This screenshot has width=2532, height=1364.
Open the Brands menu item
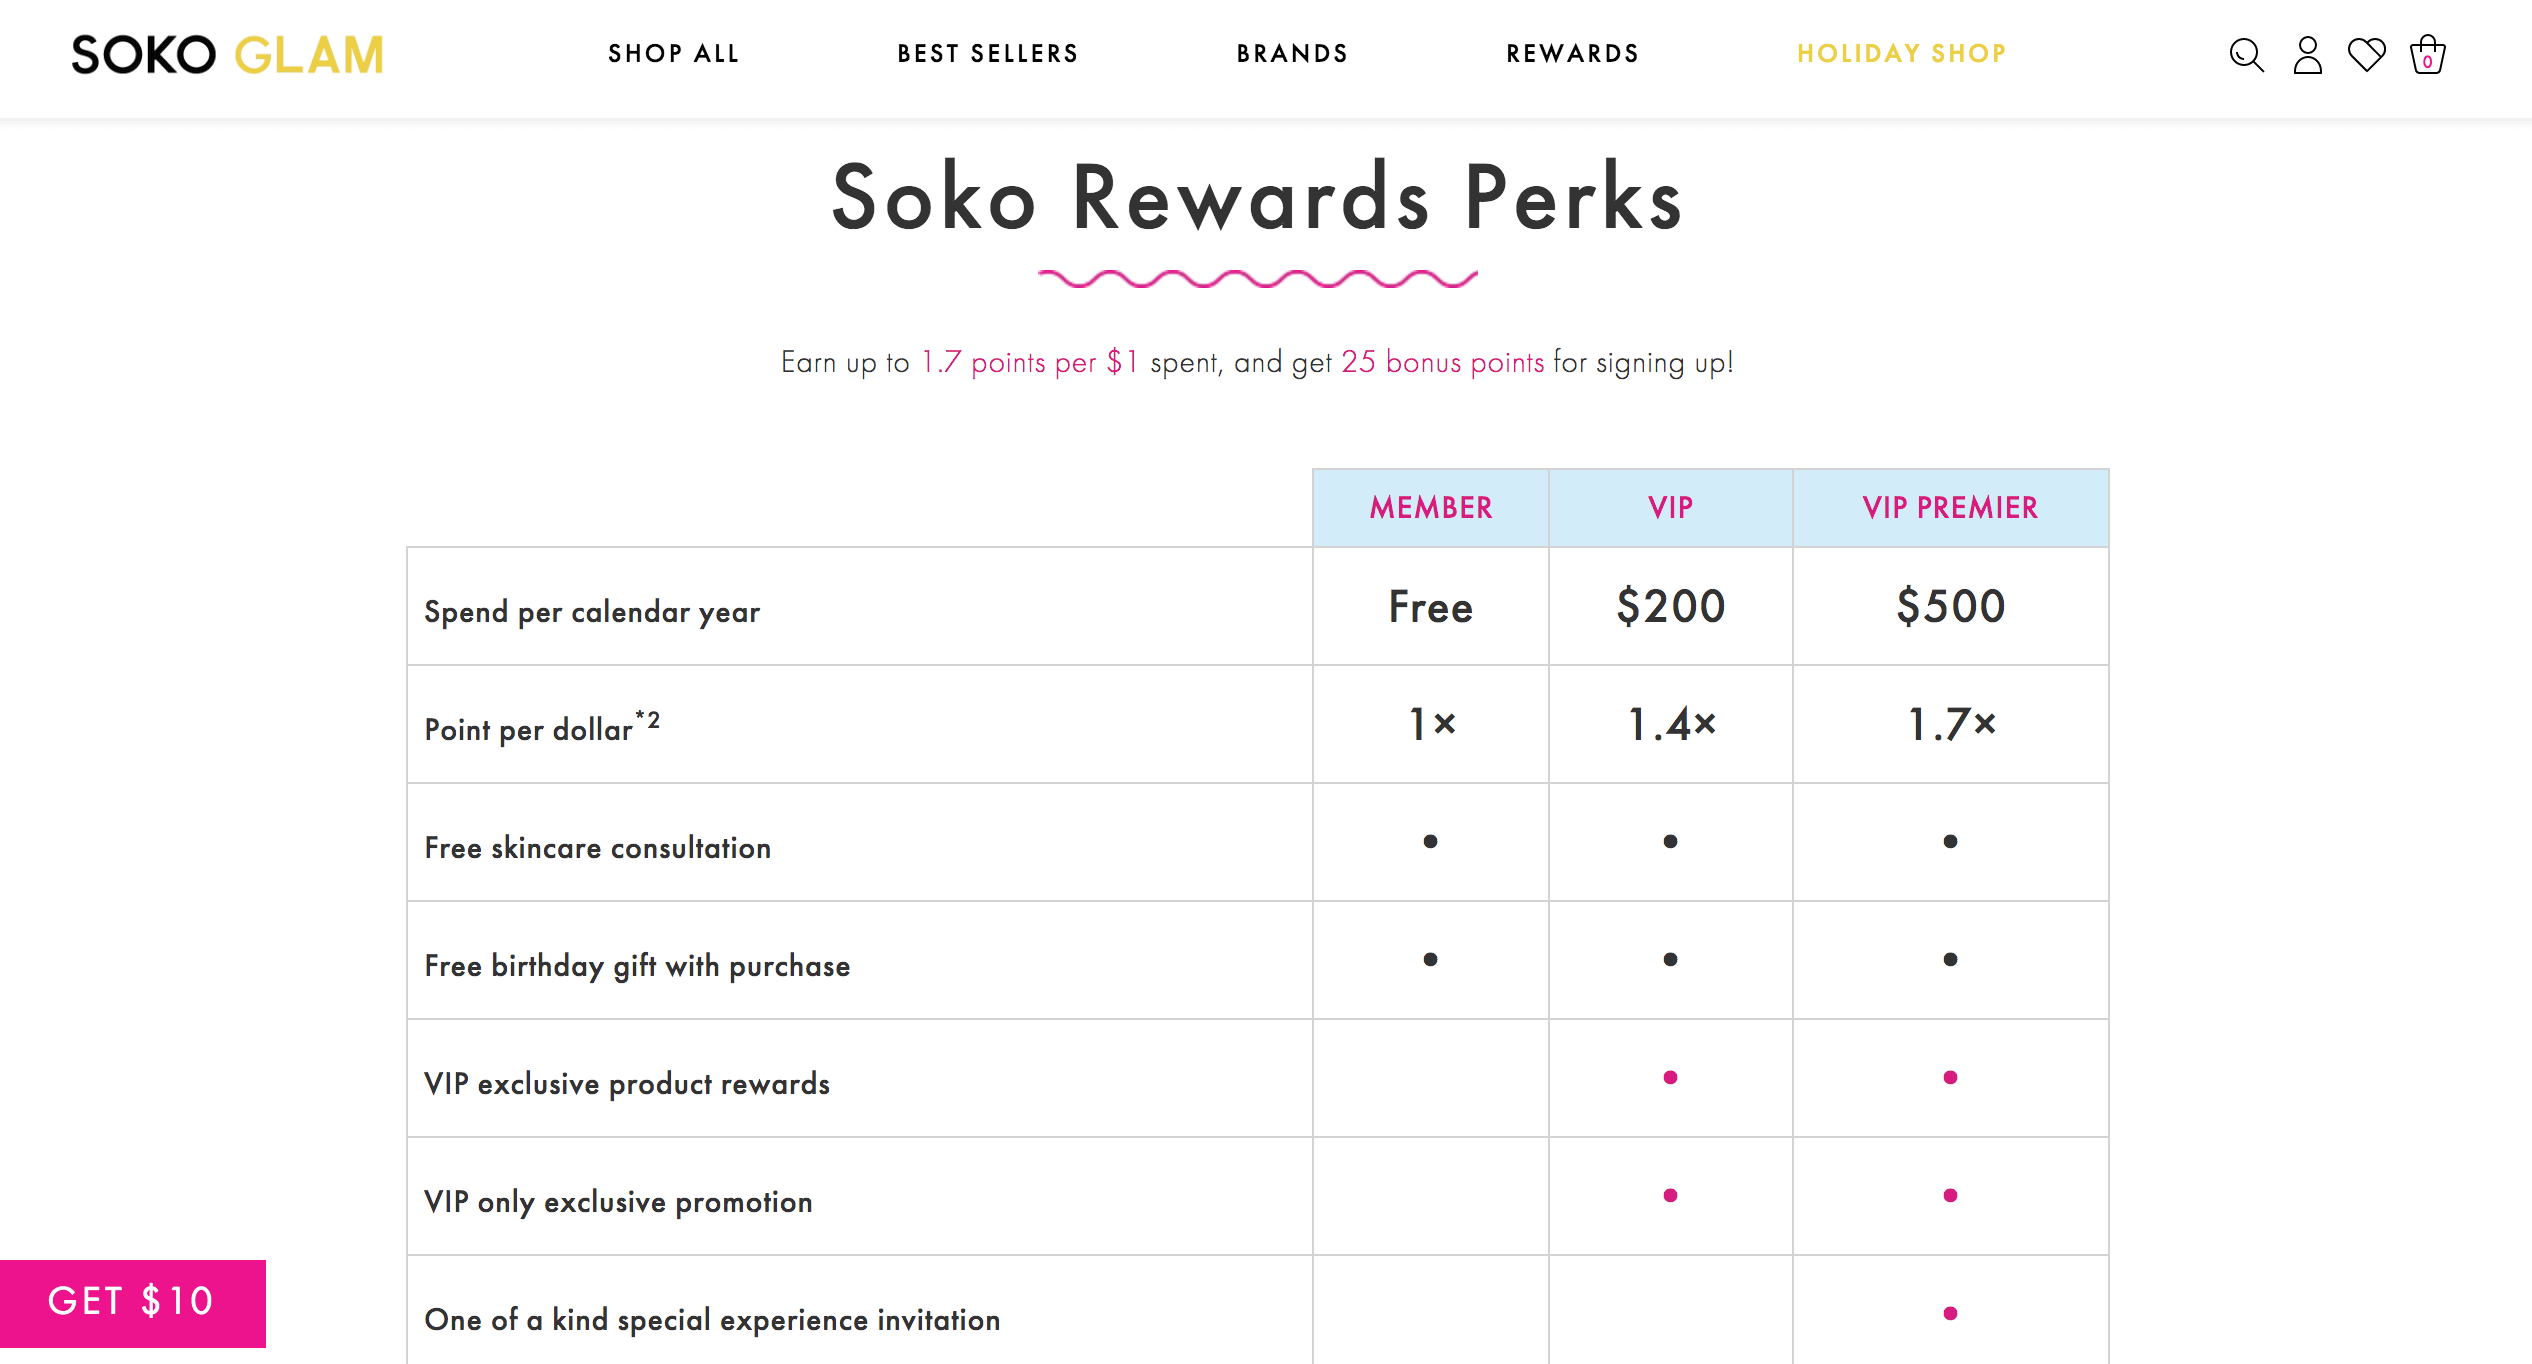point(1292,54)
